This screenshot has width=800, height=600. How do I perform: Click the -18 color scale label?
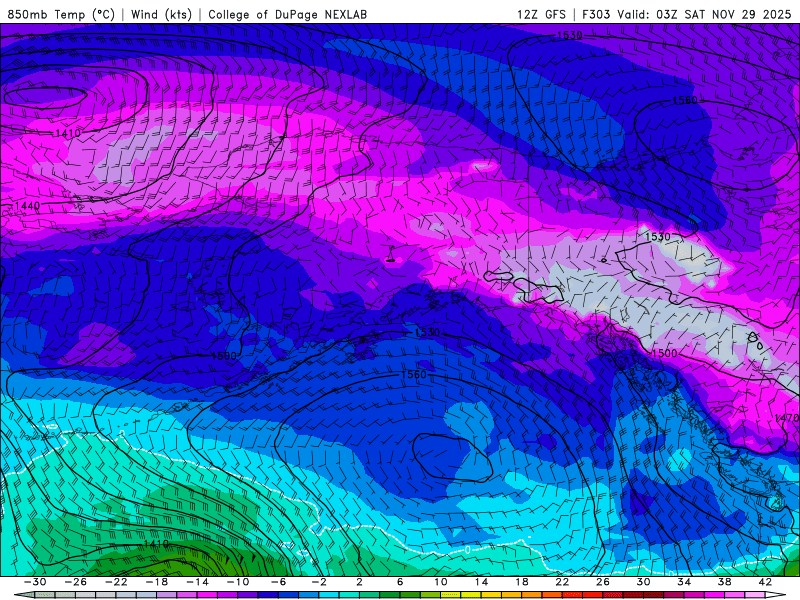[x=157, y=582]
